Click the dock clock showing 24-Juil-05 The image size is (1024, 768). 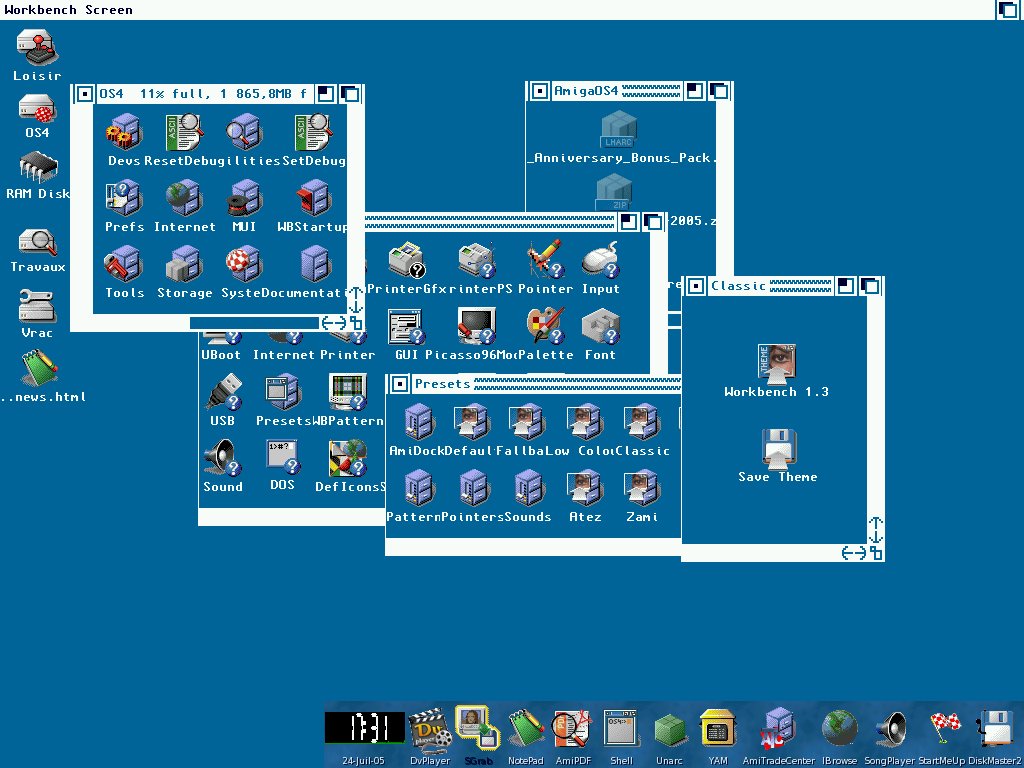pyautogui.click(x=364, y=728)
